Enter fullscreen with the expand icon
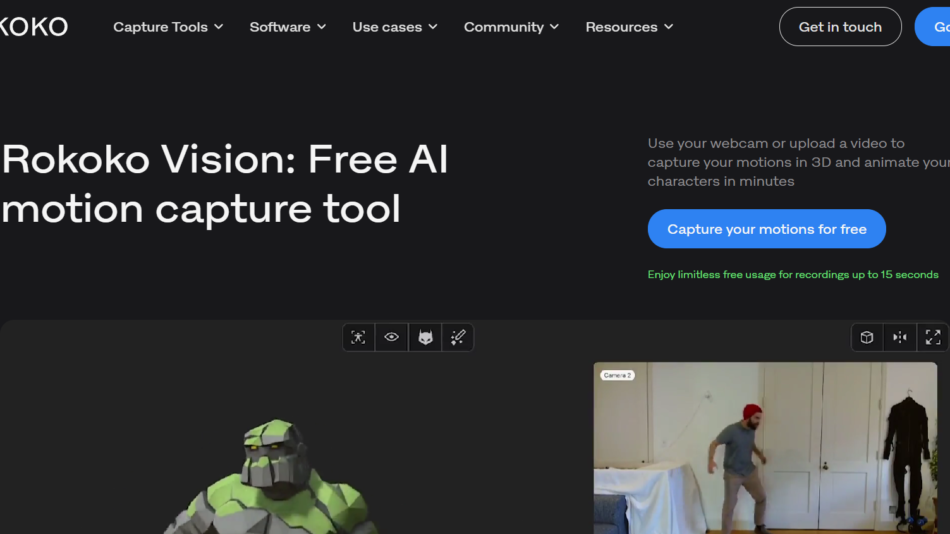Screen dimensions: 950x534 coord(933,338)
